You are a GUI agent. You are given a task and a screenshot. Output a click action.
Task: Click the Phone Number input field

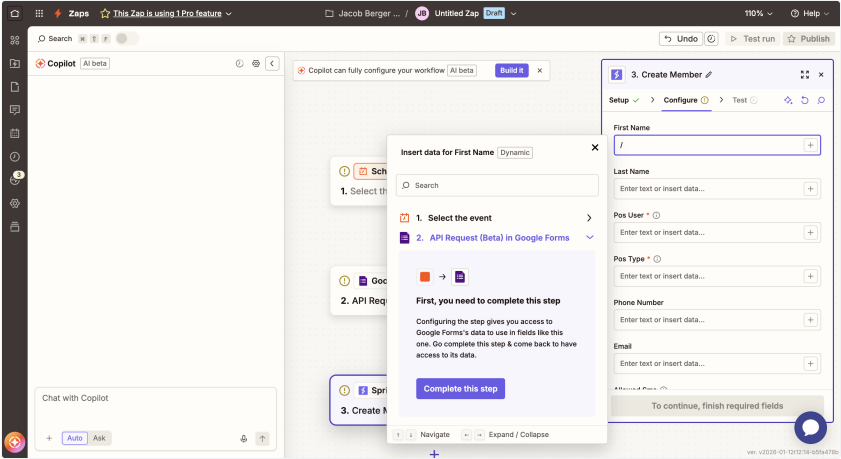(717, 320)
